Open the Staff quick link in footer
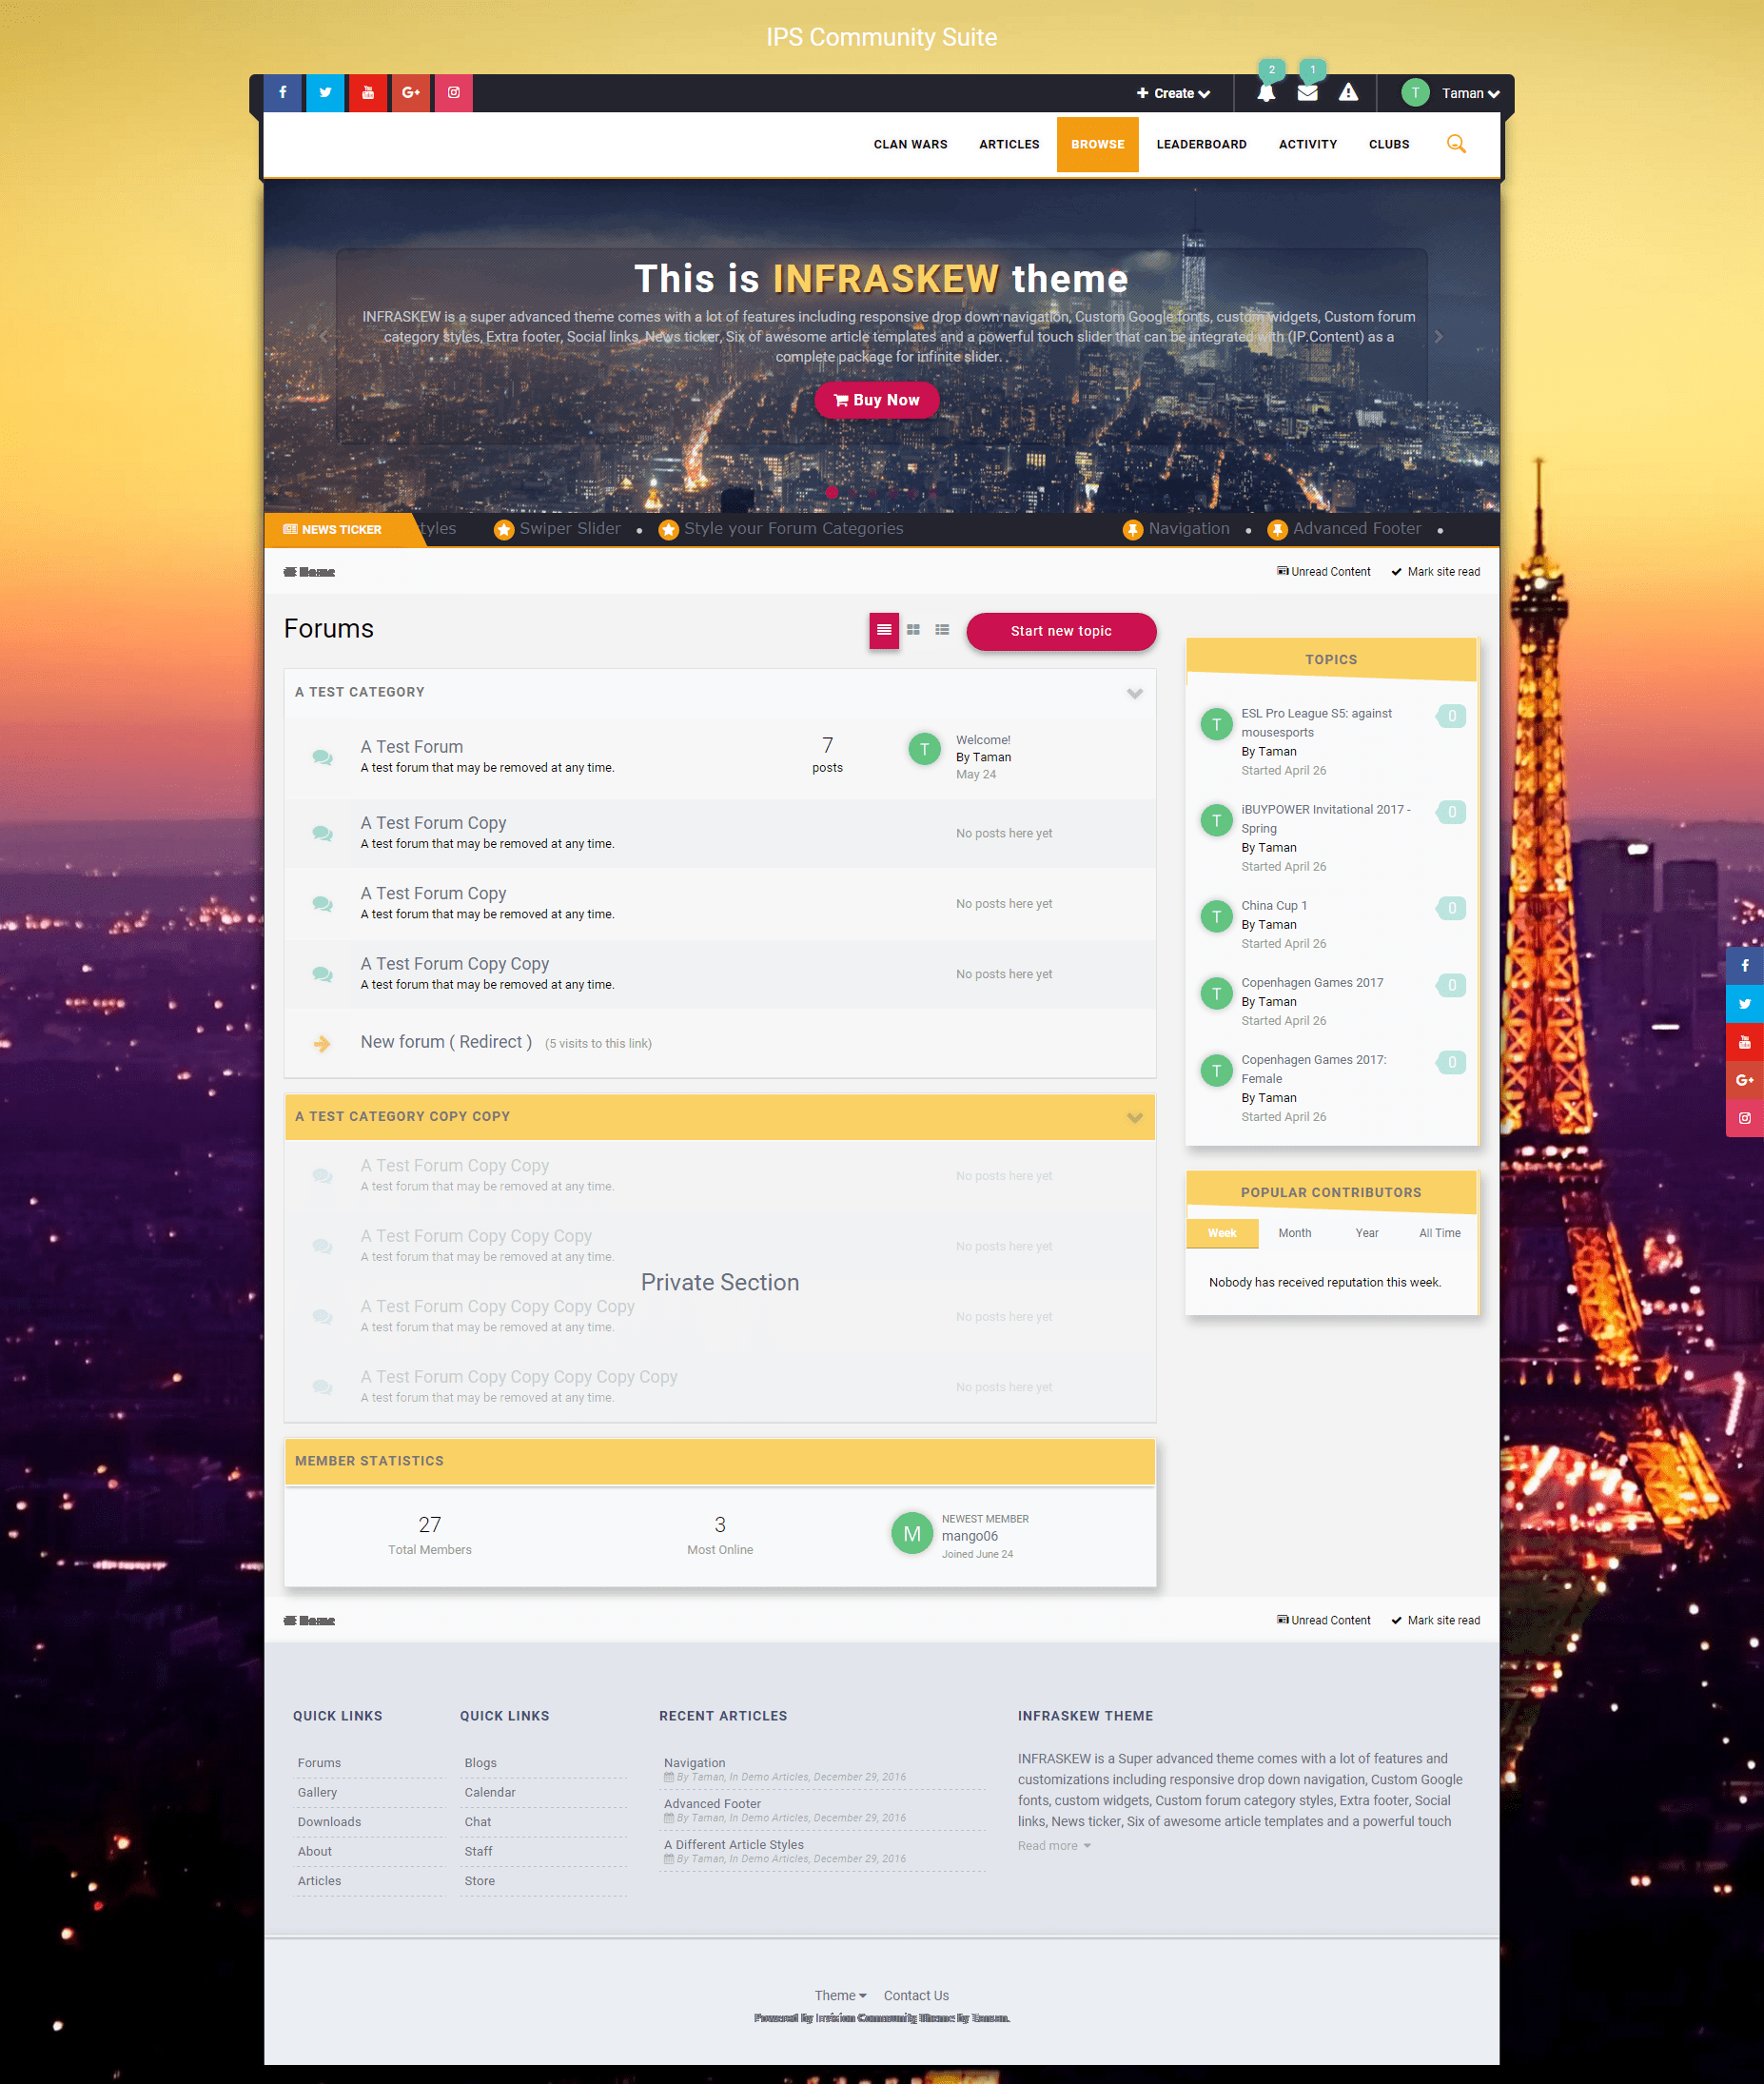Image resolution: width=1764 pixels, height=2084 pixels. [478, 1851]
